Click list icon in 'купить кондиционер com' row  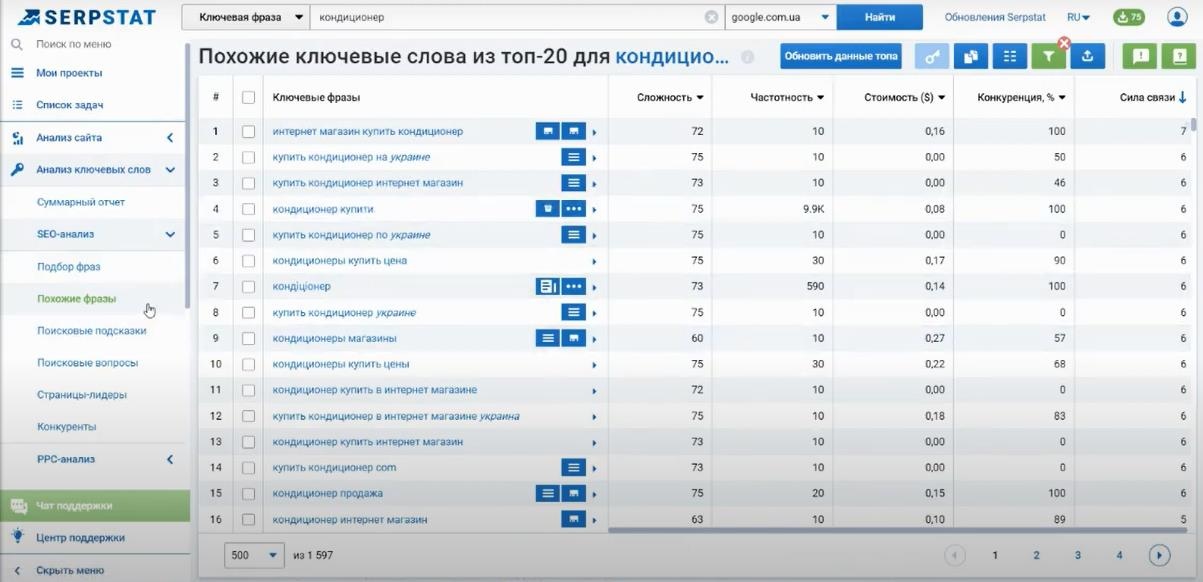(x=573, y=468)
